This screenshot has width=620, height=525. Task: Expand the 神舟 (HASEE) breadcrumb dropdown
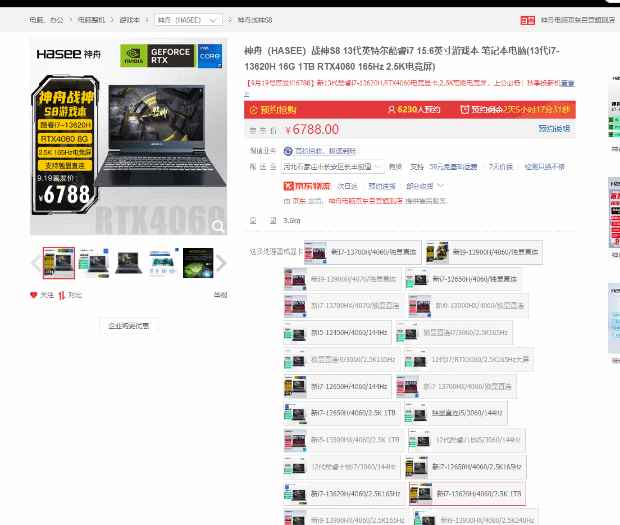click(x=189, y=19)
